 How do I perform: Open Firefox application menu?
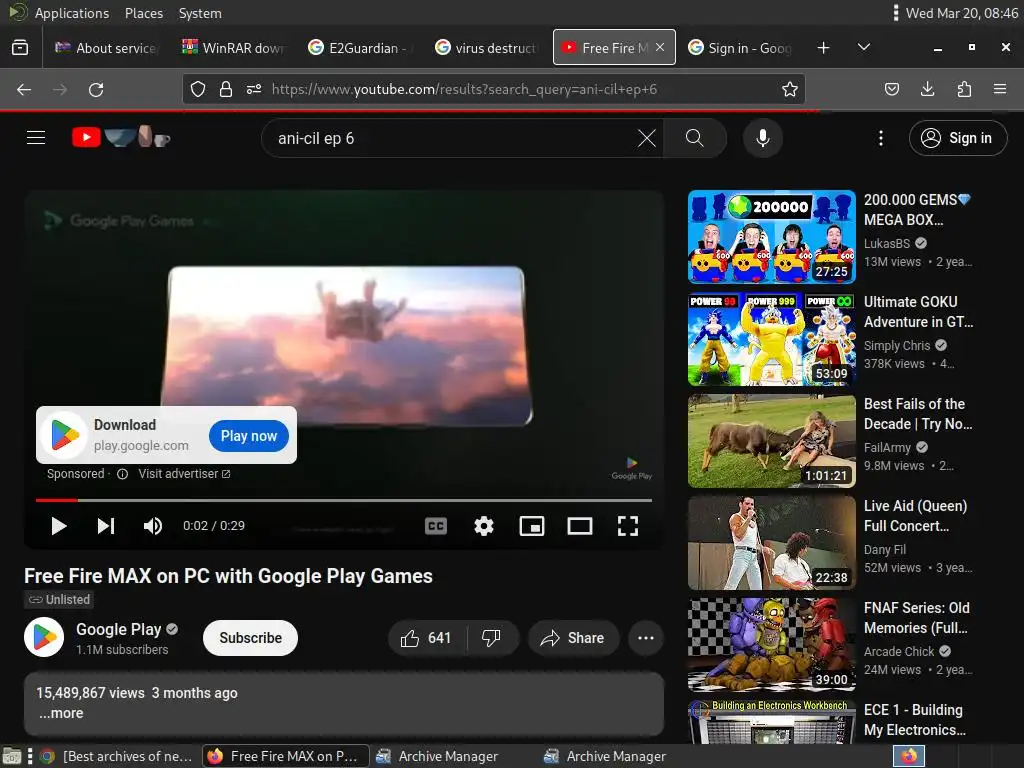(x=1000, y=89)
